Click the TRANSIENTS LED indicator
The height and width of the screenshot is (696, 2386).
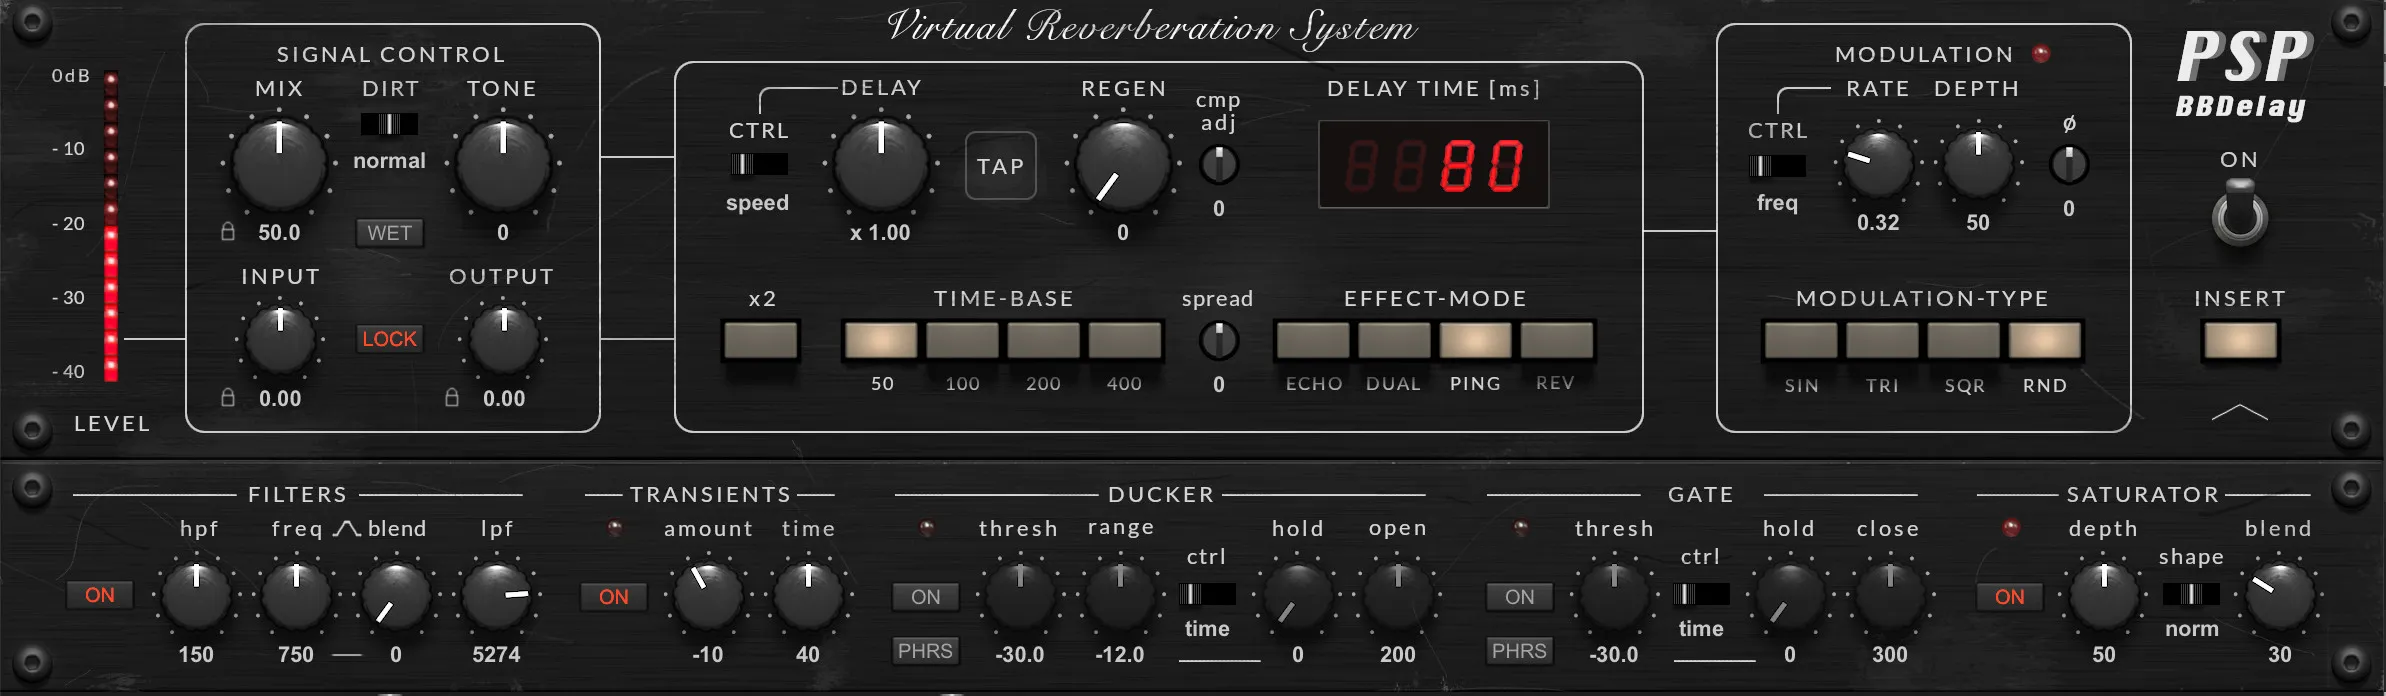pyautogui.click(x=615, y=528)
